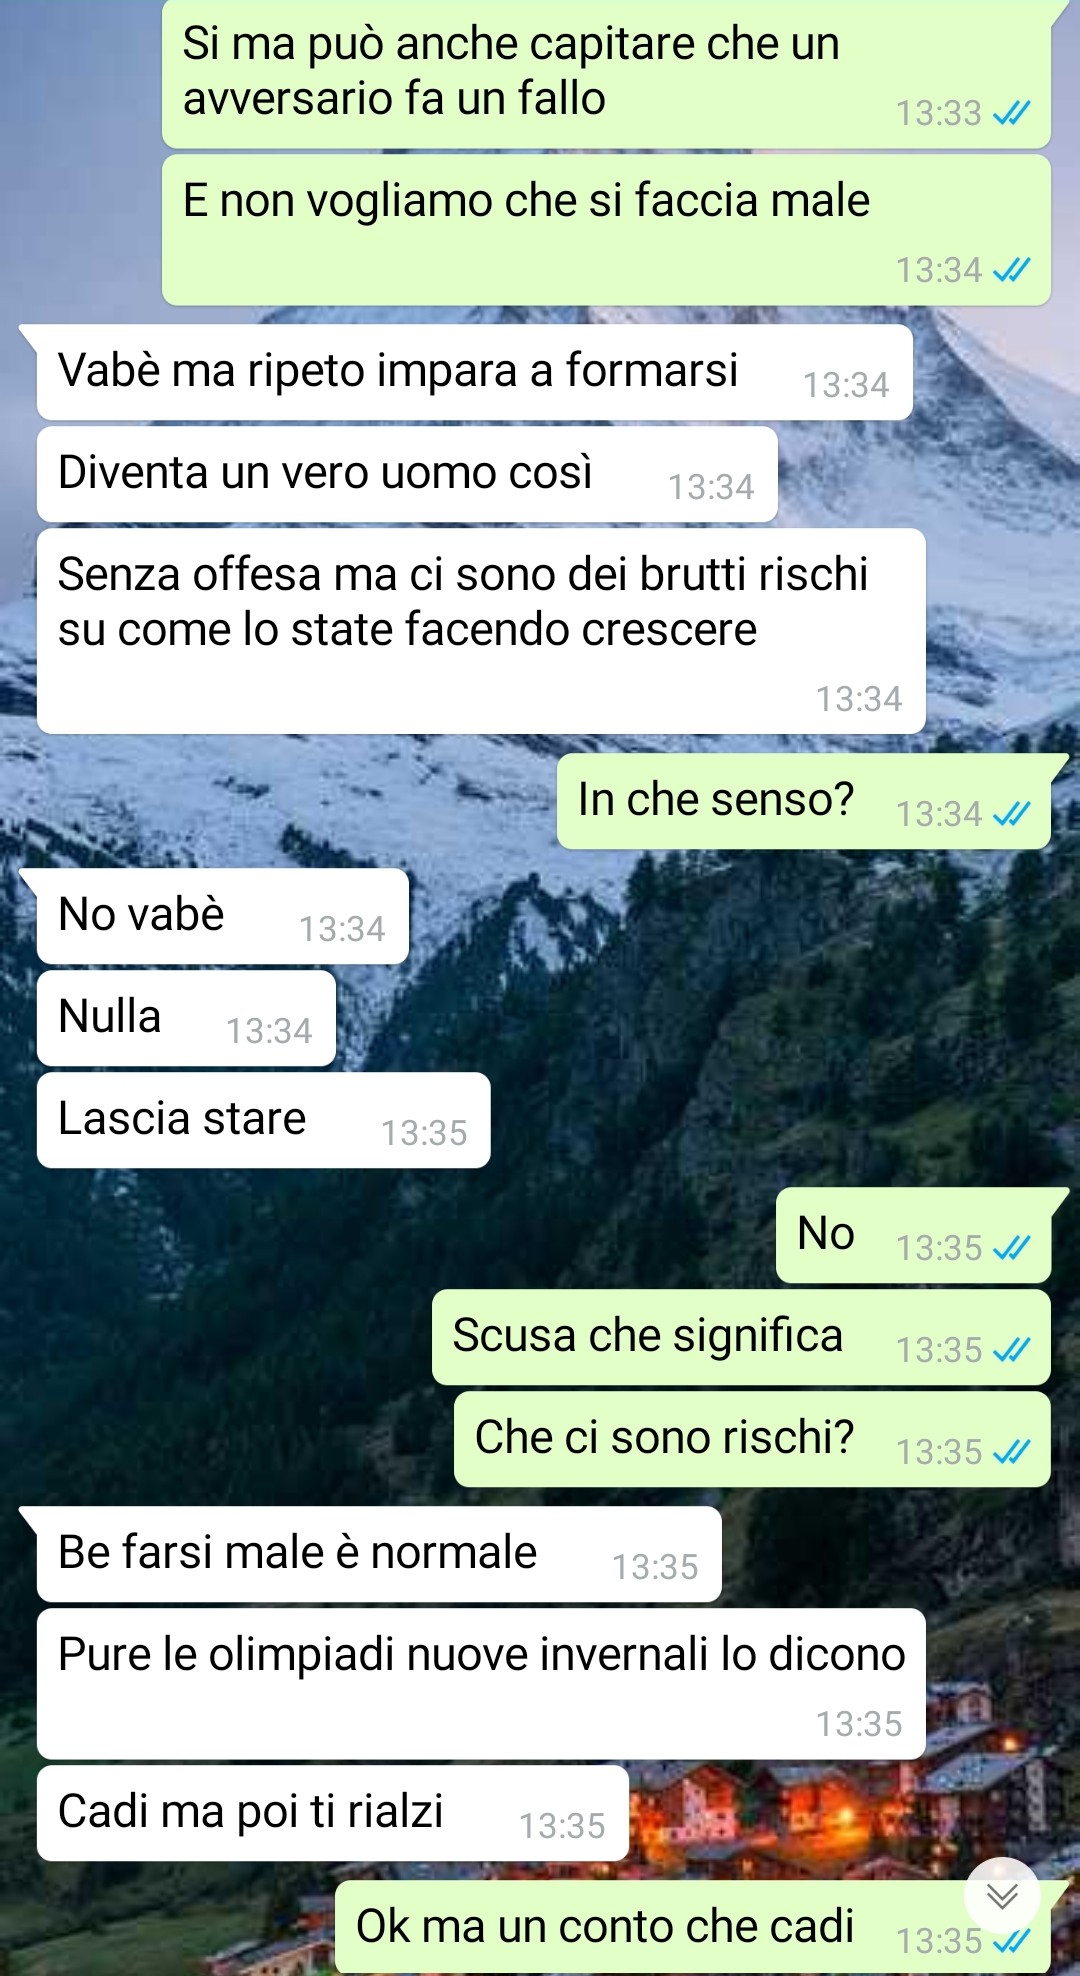Select the "Lascia stare" message bubble
The image size is (1080, 1976).
[263, 1120]
